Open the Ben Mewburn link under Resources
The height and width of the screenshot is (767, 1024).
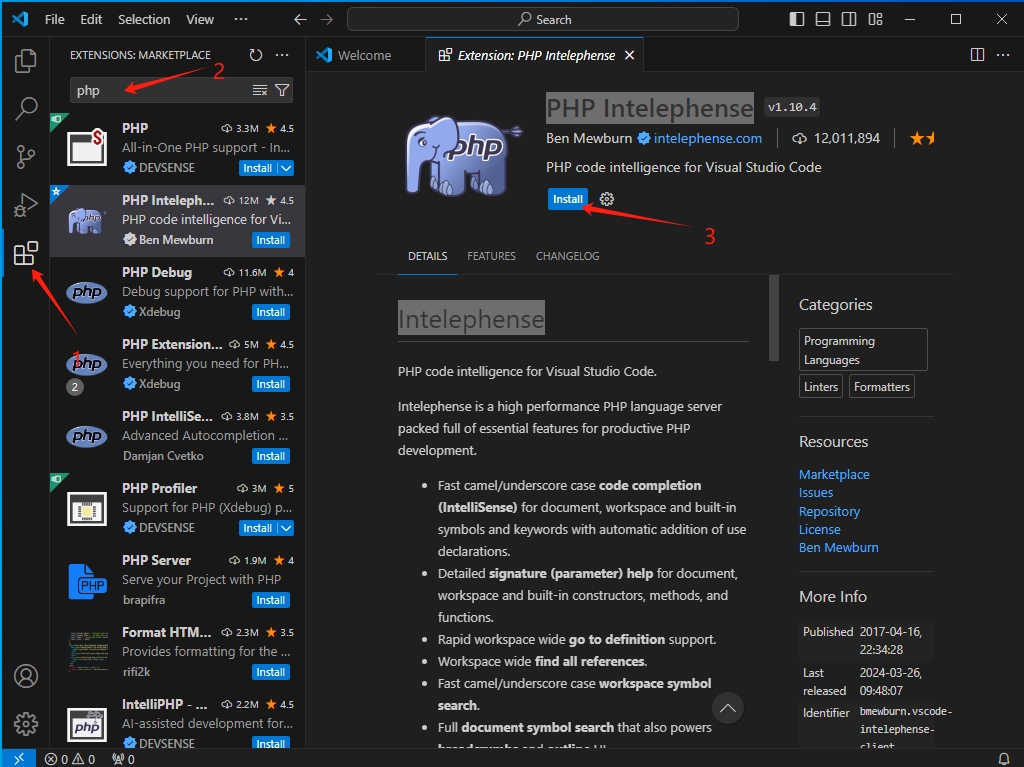[839, 547]
